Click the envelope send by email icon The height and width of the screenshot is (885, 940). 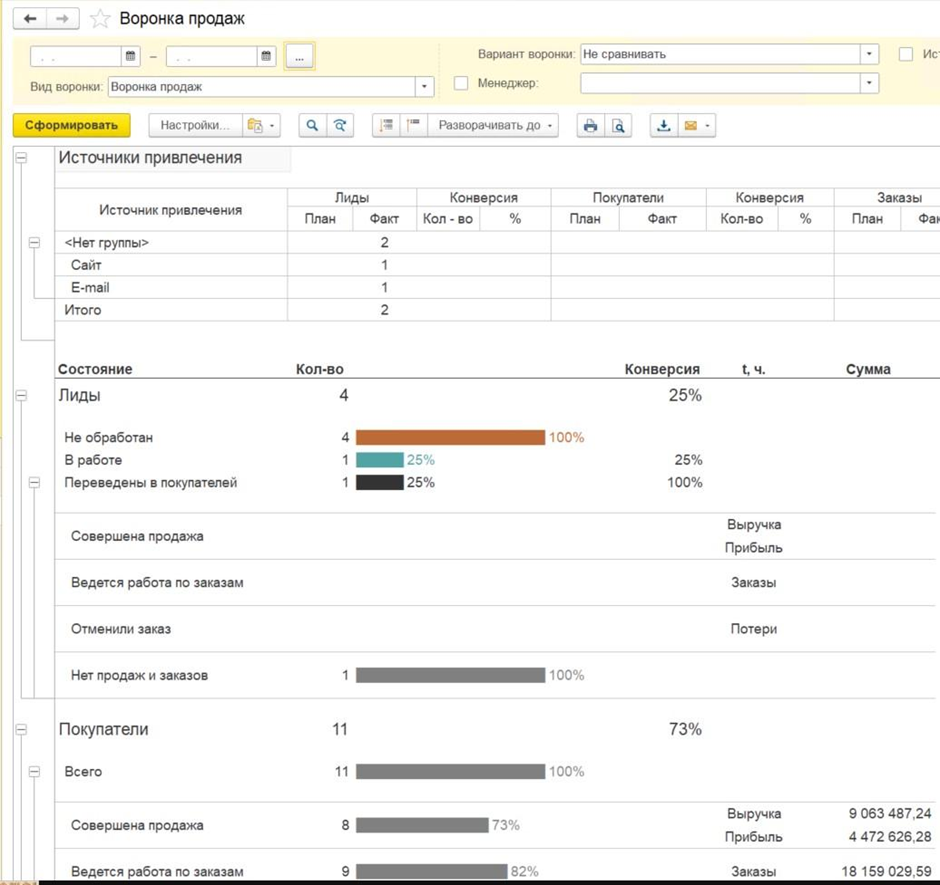point(690,126)
